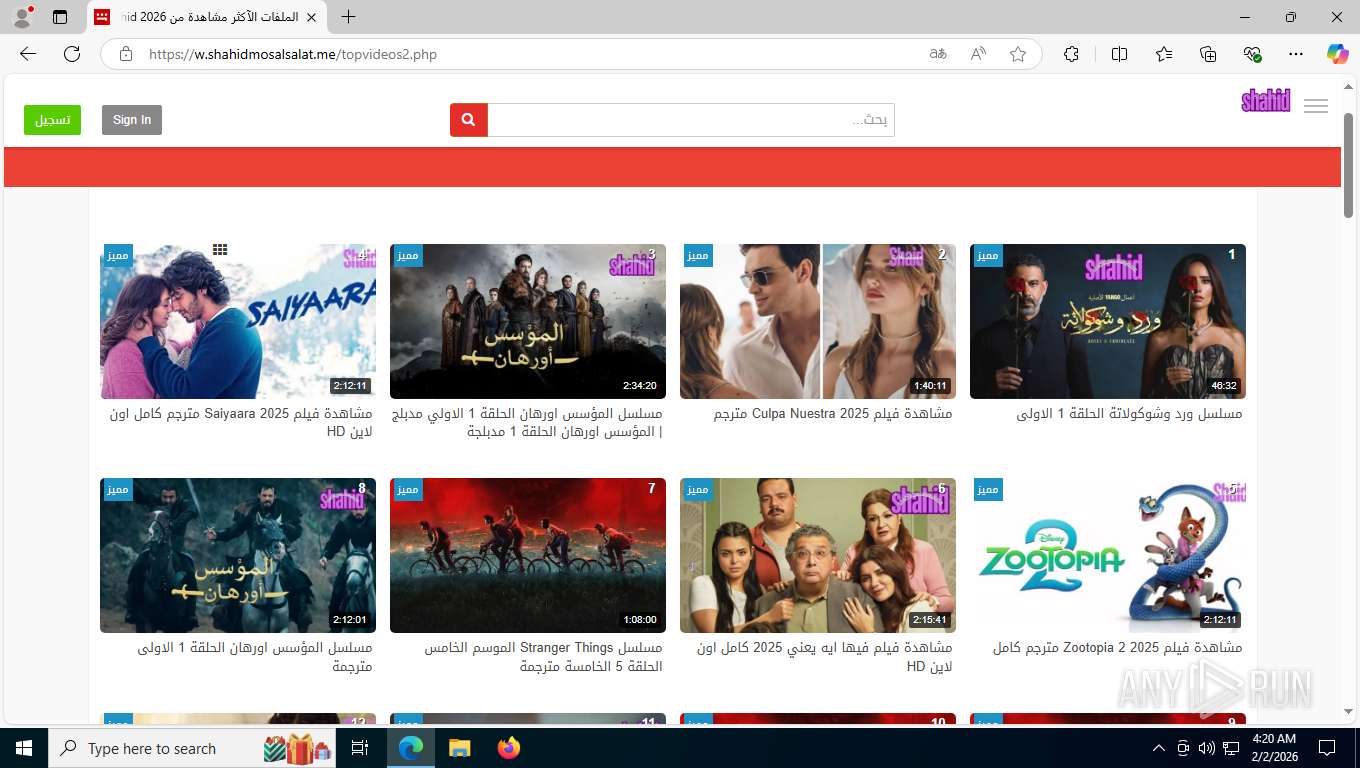The image size is (1360, 768).
Task: Focus the بحث search input field
Action: pos(691,120)
